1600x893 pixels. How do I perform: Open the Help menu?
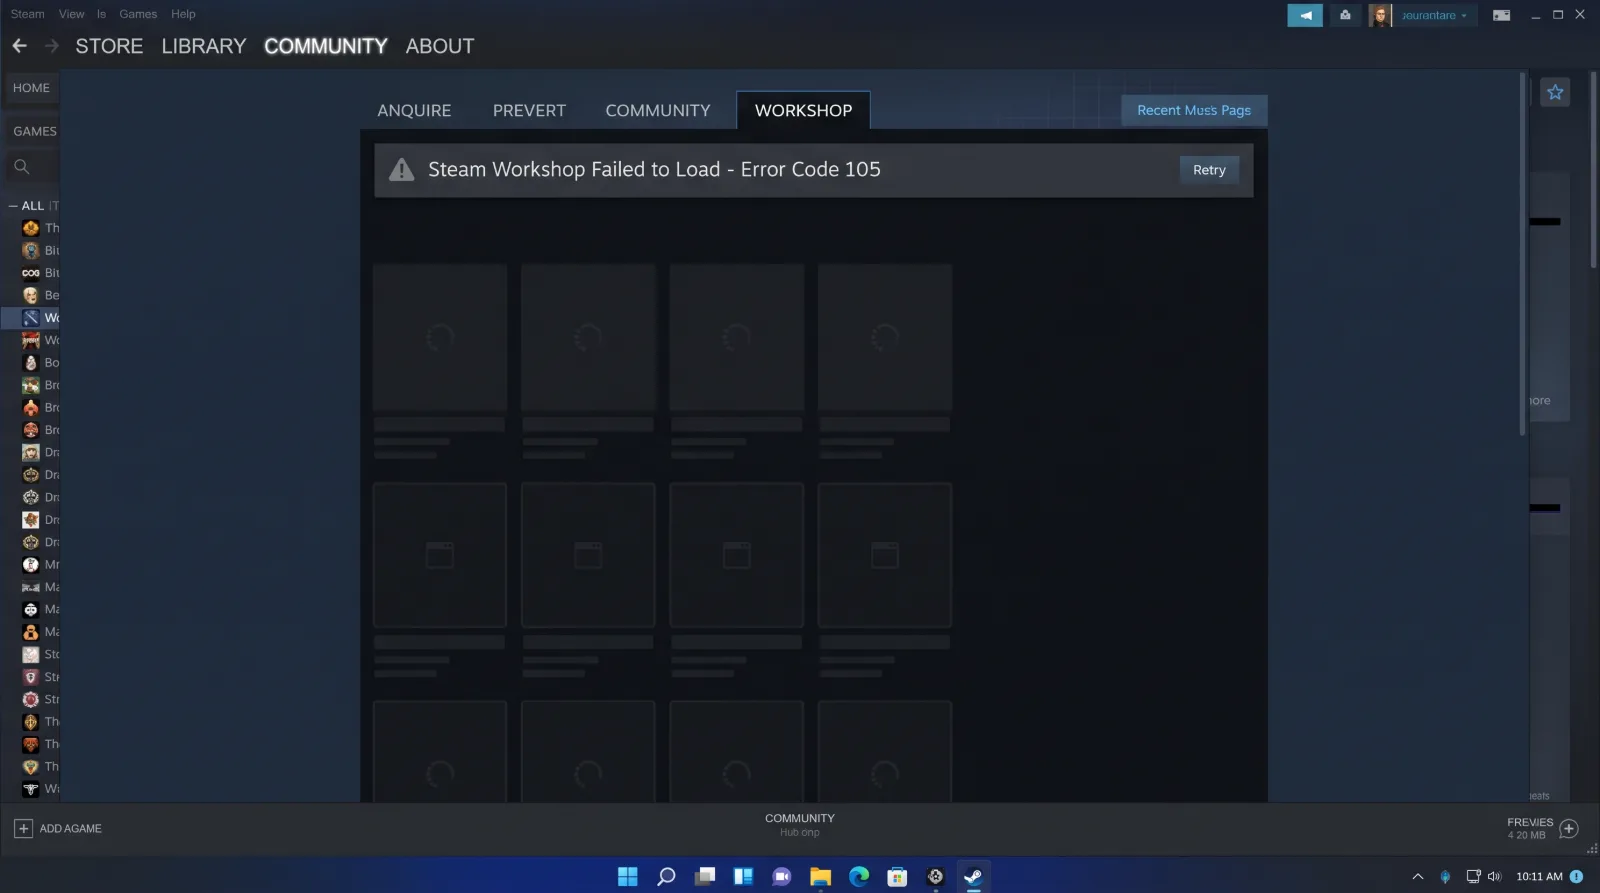coord(183,14)
